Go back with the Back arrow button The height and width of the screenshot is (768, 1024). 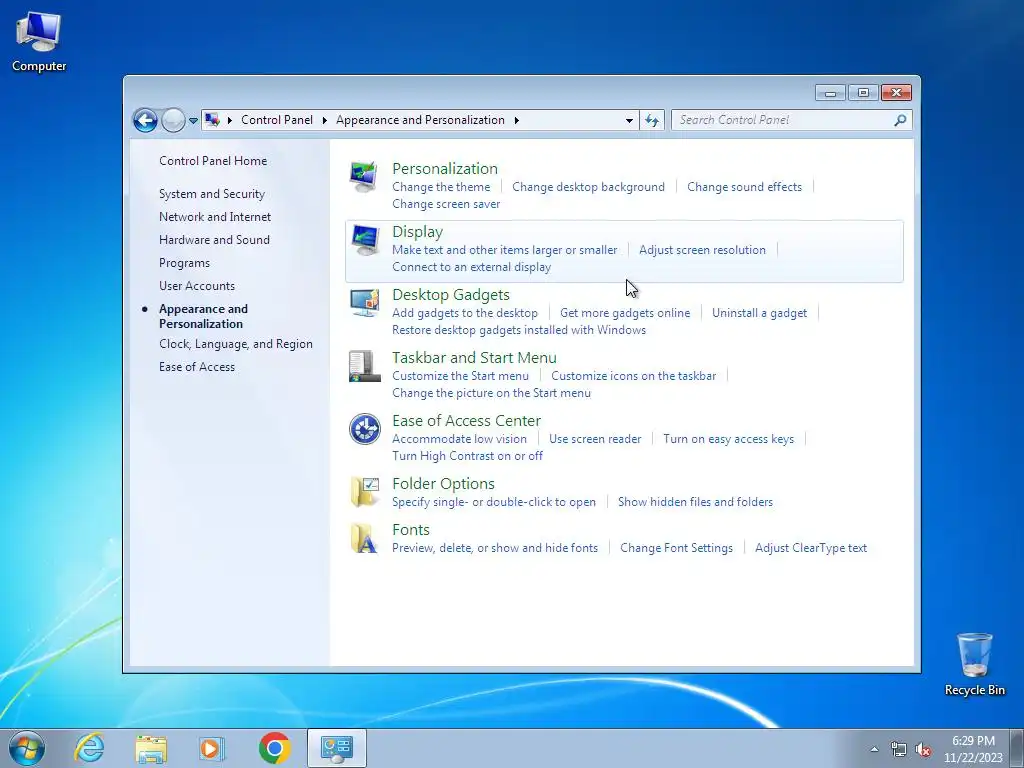coord(145,120)
